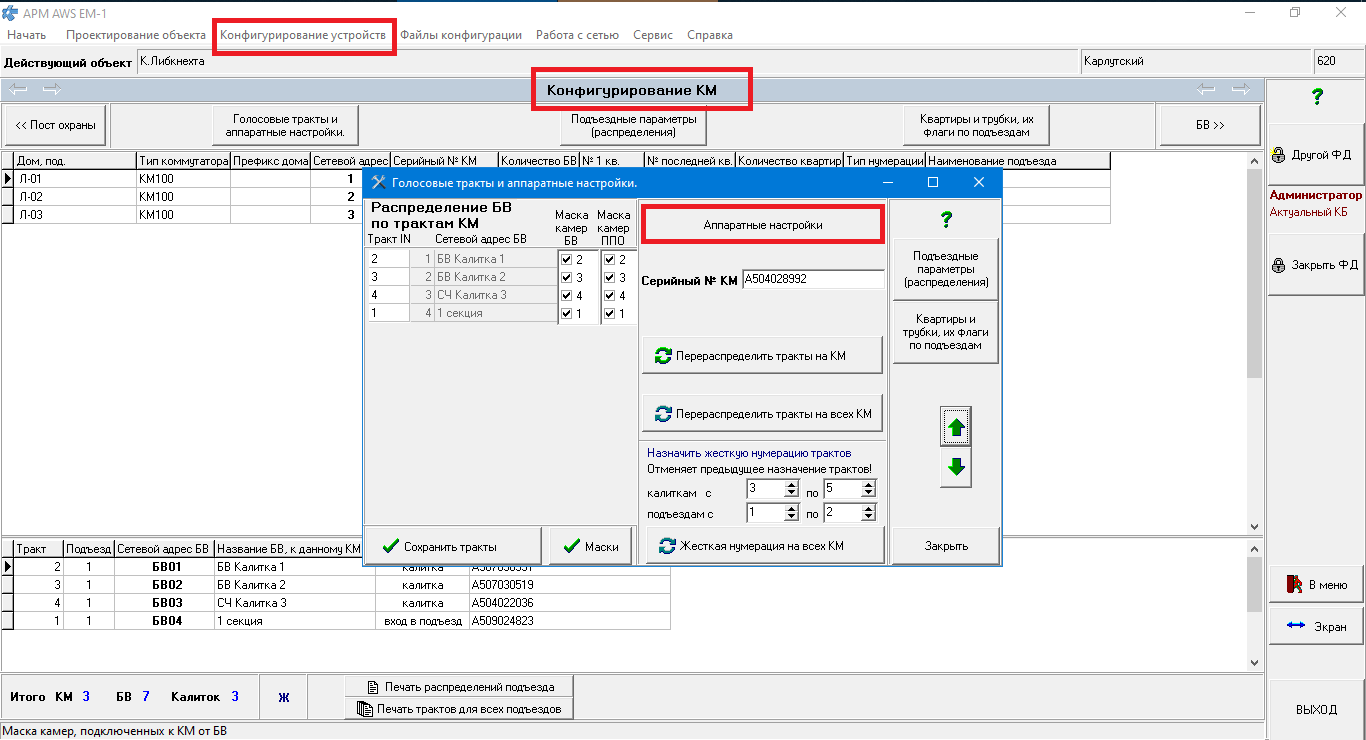Move up with the green up arrow
The height and width of the screenshot is (740, 1366).
[x=956, y=427]
